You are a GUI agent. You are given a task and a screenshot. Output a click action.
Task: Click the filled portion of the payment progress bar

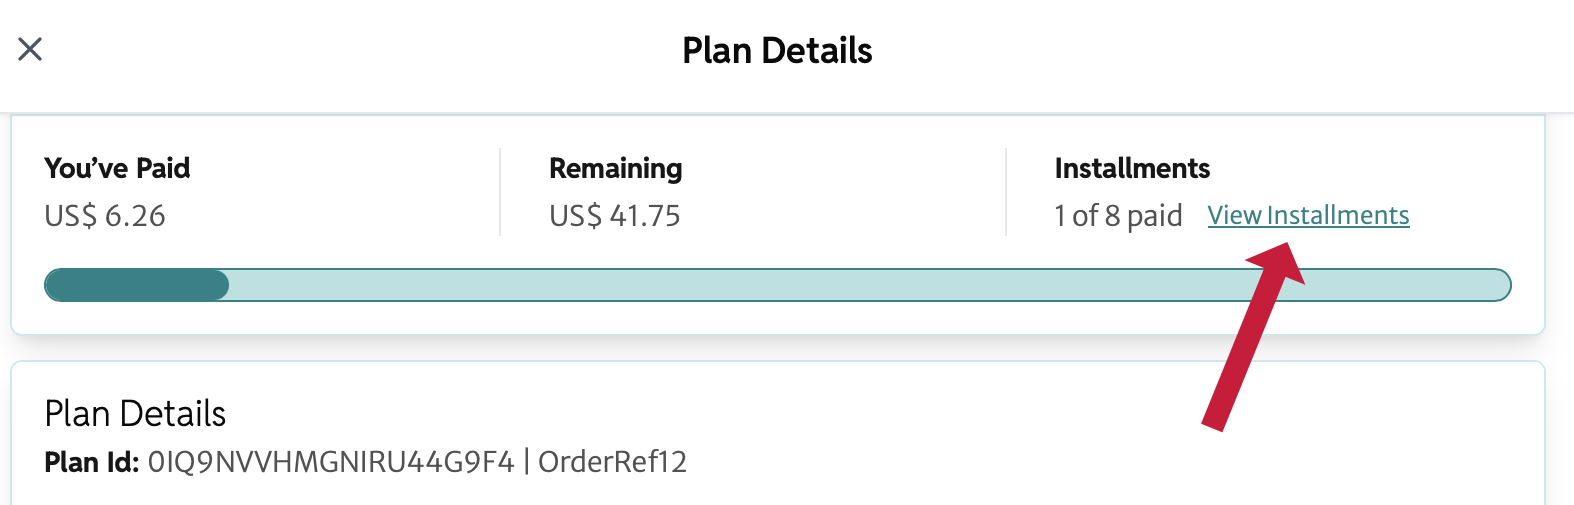tap(137, 285)
